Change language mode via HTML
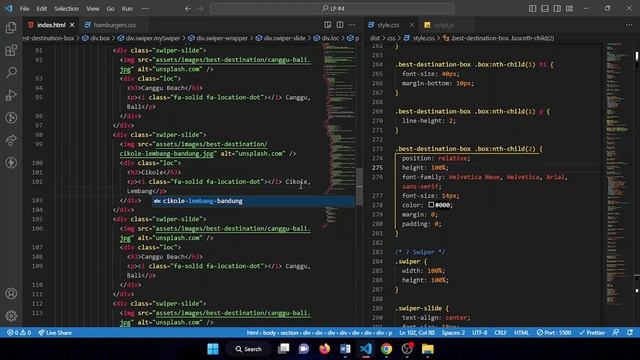 (521, 333)
